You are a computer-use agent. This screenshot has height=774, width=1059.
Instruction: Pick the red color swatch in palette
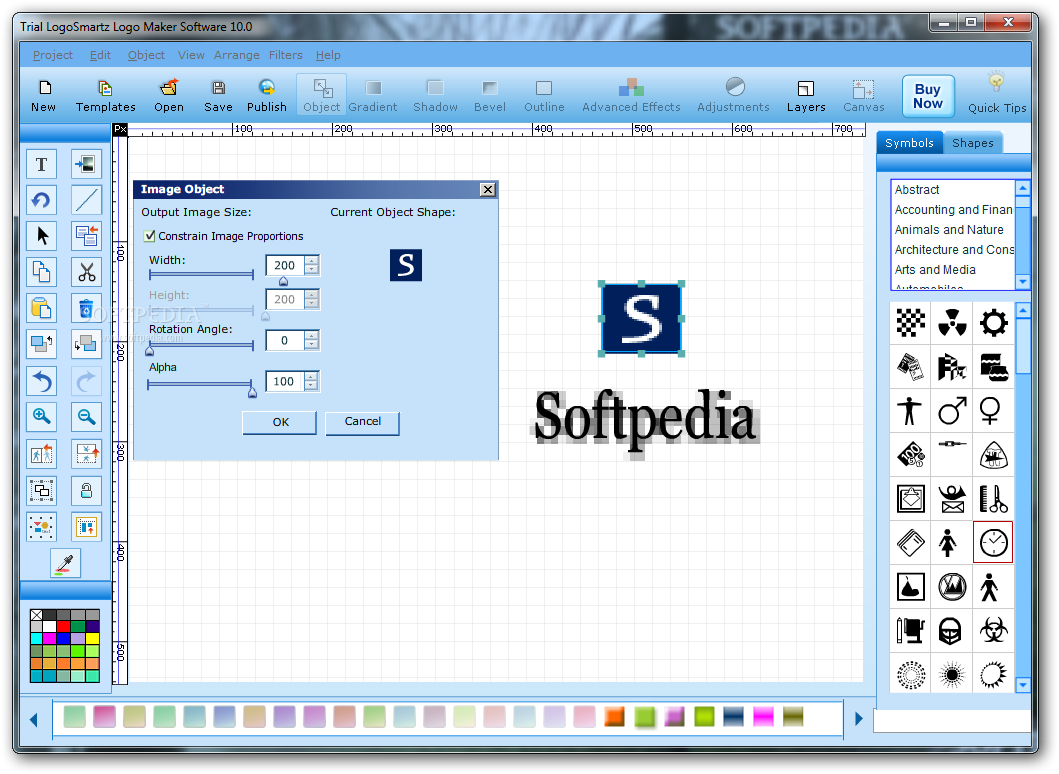click(63, 626)
